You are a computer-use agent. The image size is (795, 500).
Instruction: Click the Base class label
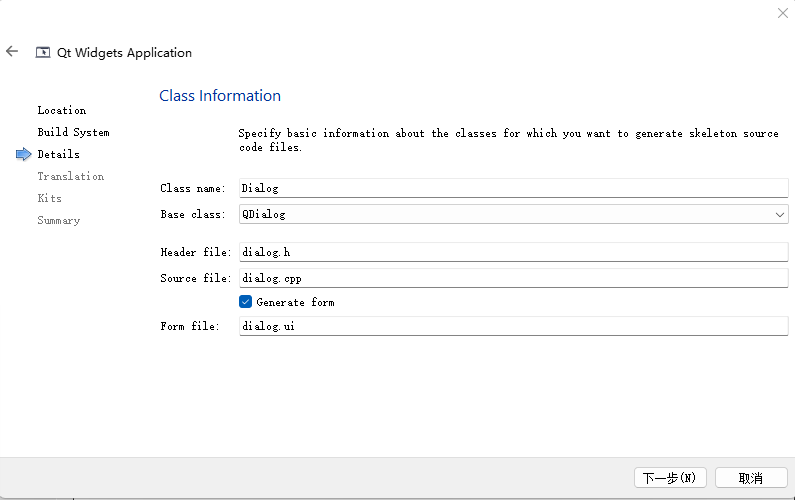click(x=192, y=215)
